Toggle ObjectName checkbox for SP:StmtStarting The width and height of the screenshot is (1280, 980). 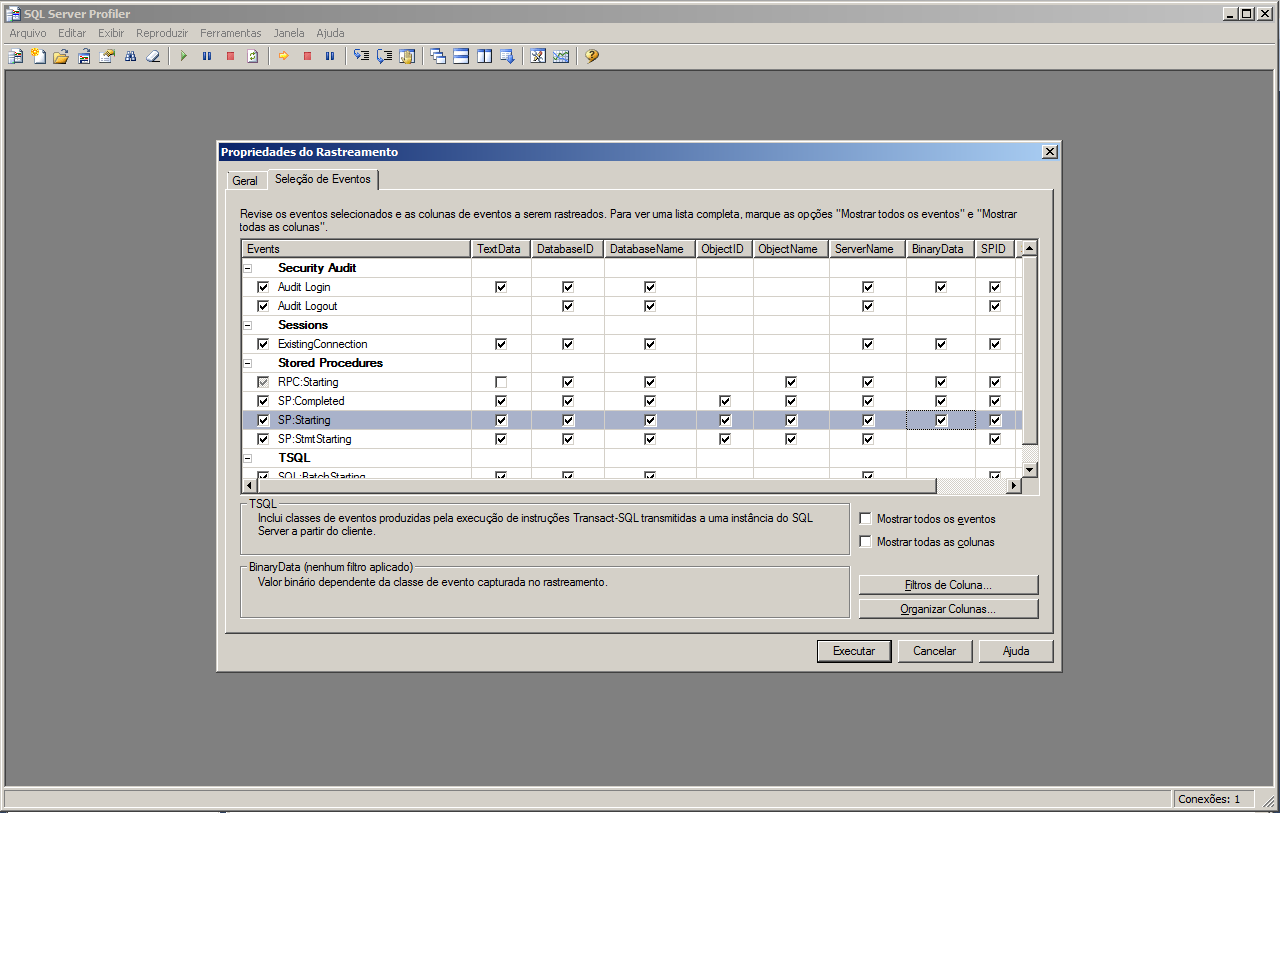point(791,439)
